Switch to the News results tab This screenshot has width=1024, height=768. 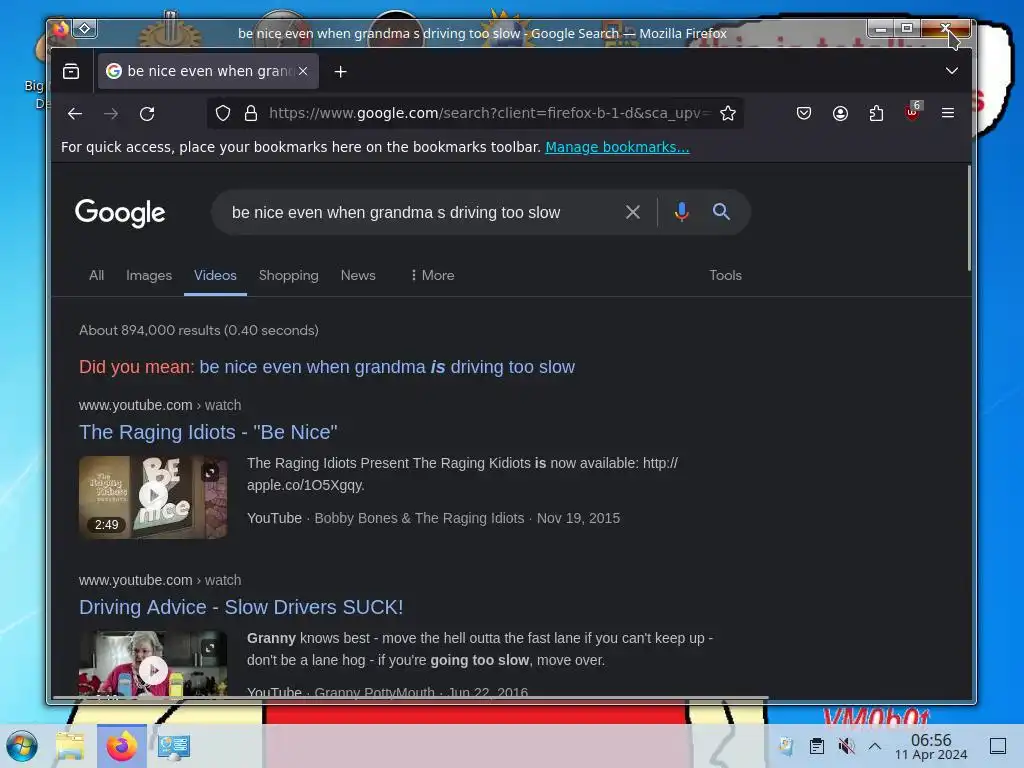[358, 276]
